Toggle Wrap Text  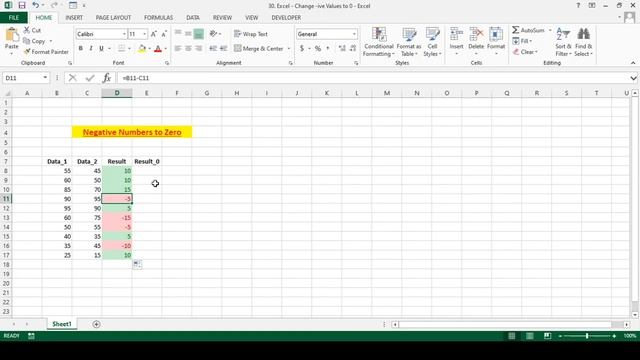pyautogui.click(x=251, y=34)
